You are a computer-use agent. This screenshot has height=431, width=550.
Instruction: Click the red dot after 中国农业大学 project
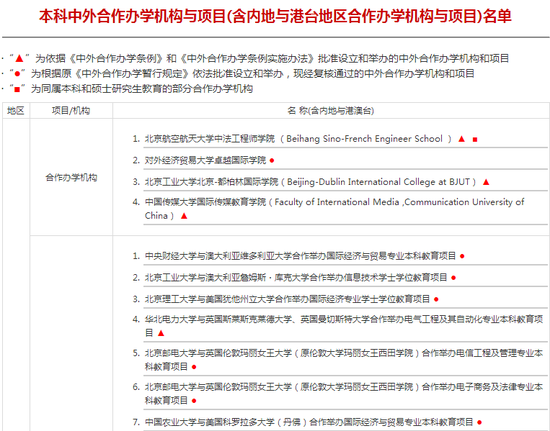click(479, 422)
